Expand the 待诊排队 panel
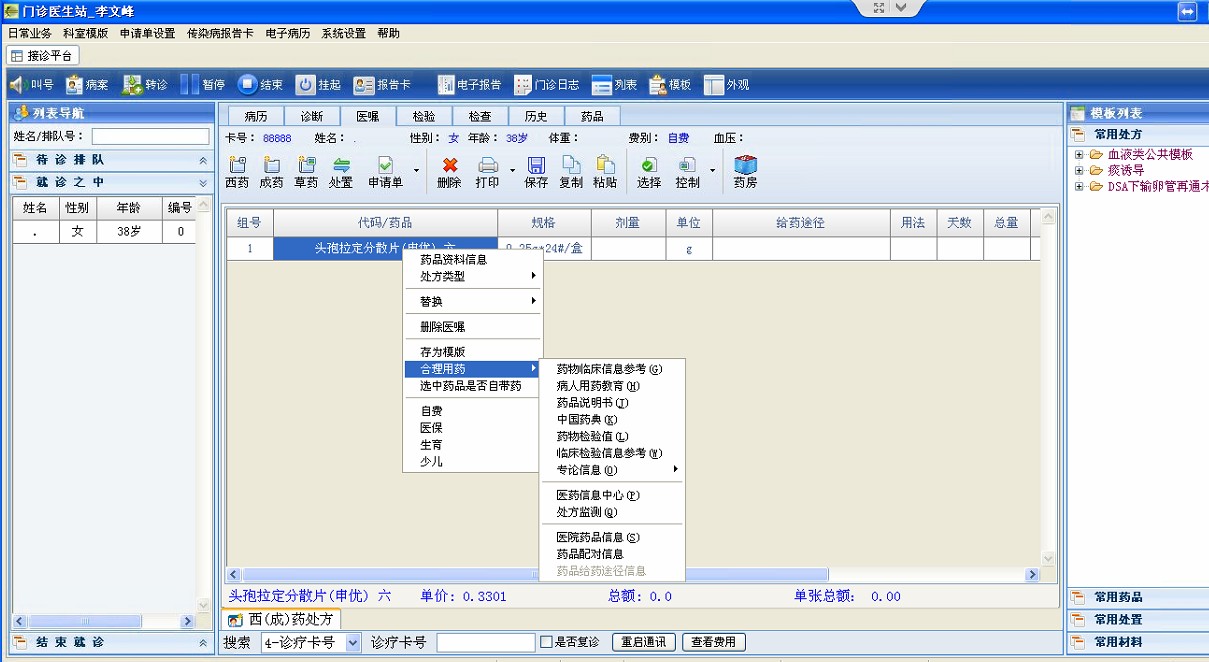The height and width of the screenshot is (662, 1209). 203,160
